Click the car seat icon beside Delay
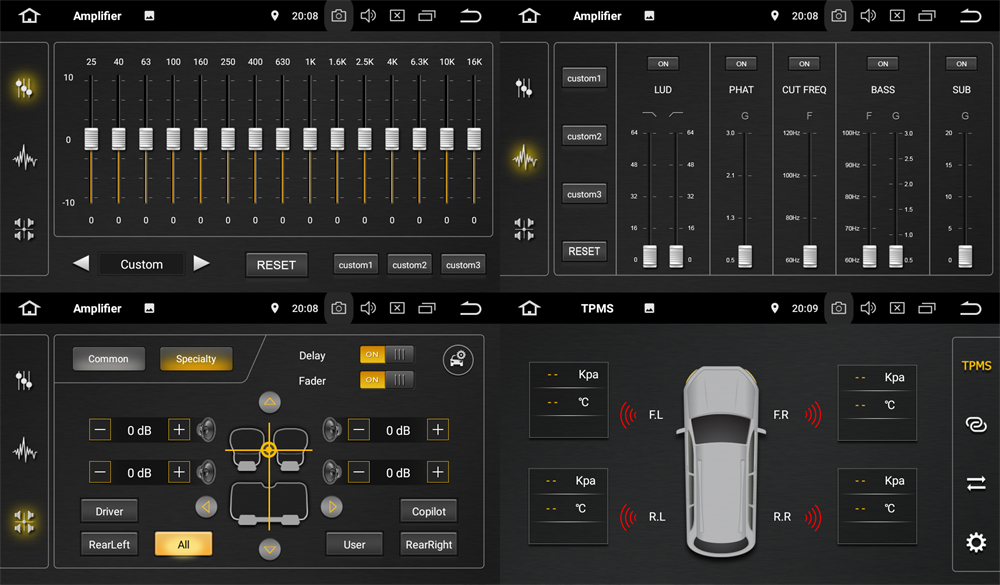 [458, 360]
